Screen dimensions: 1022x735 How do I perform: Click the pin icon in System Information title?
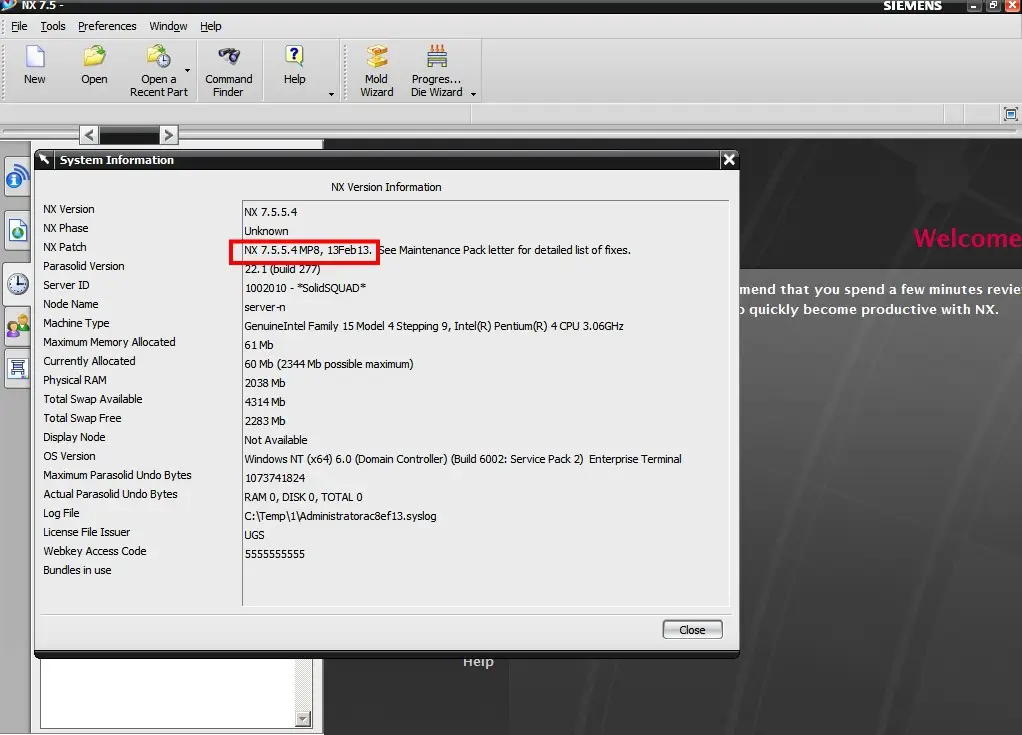tap(44, 160)
